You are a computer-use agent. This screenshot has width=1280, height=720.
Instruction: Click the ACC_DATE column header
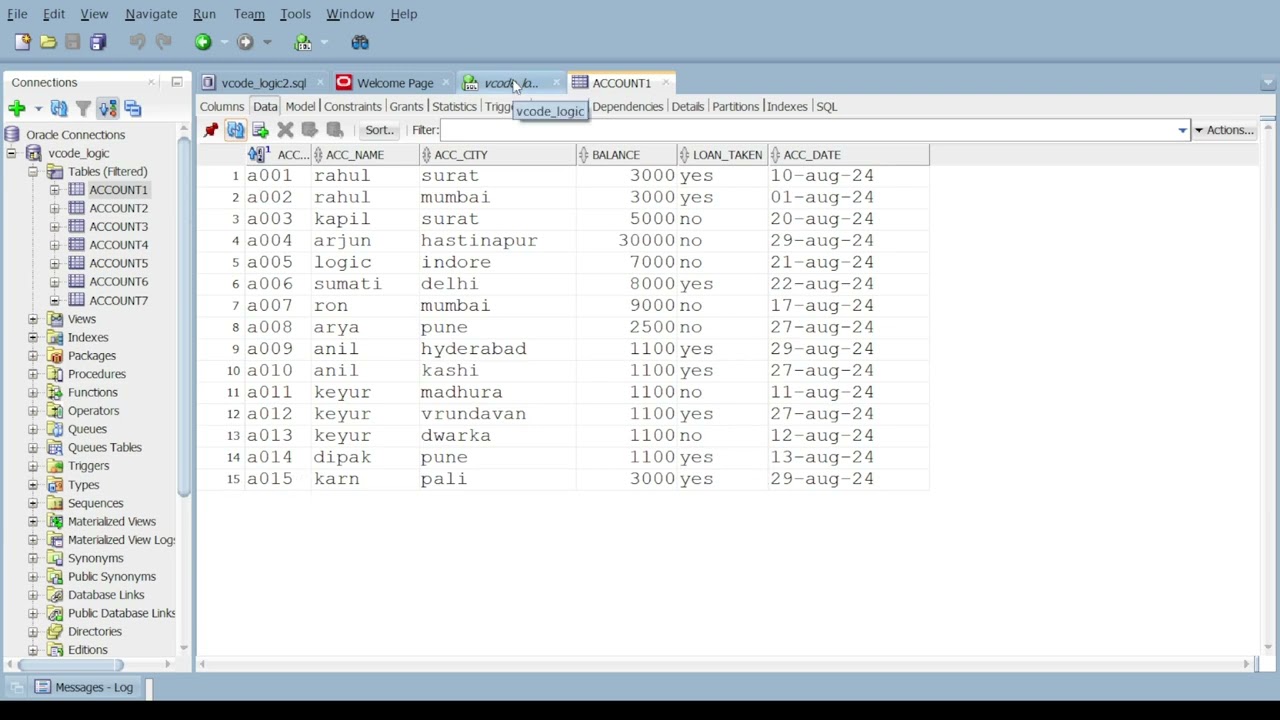coord(849,155)
